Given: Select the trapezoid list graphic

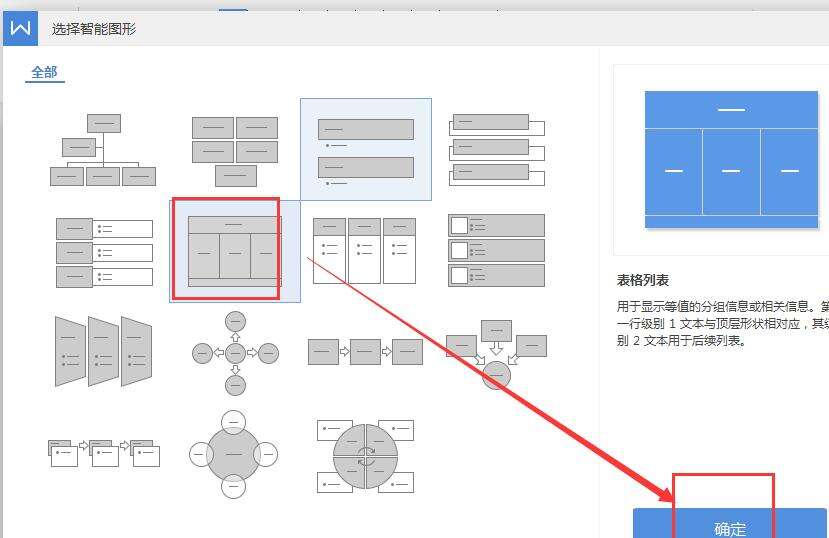Looking at the screenshot, I should (x=104, y=351).
